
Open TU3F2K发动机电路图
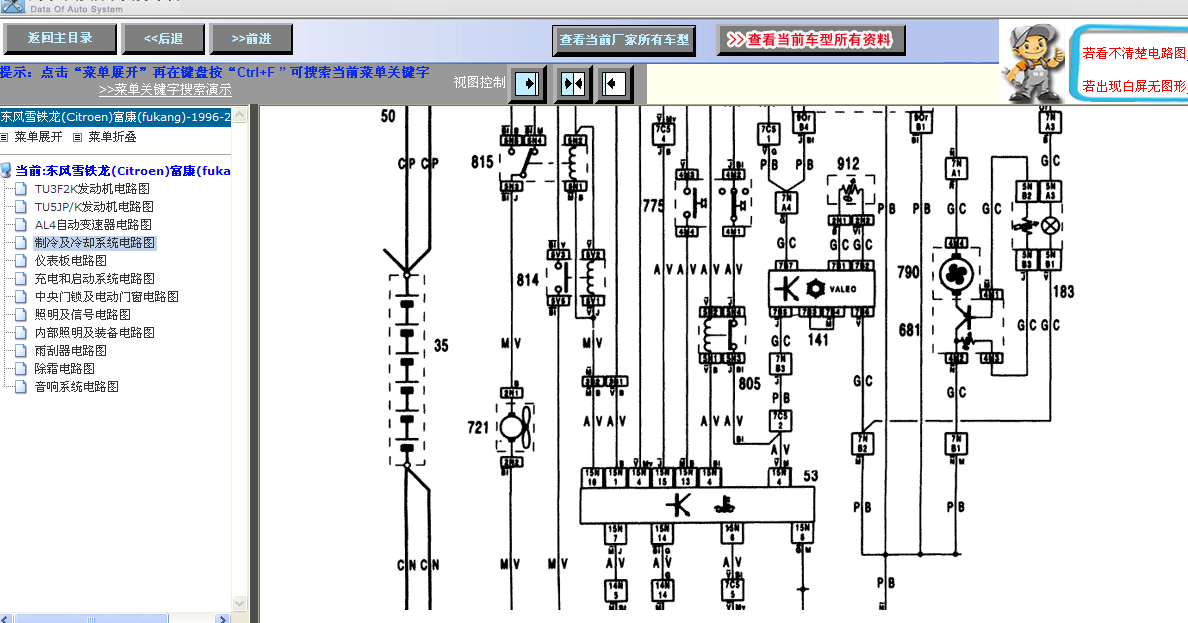coord(92,189)
